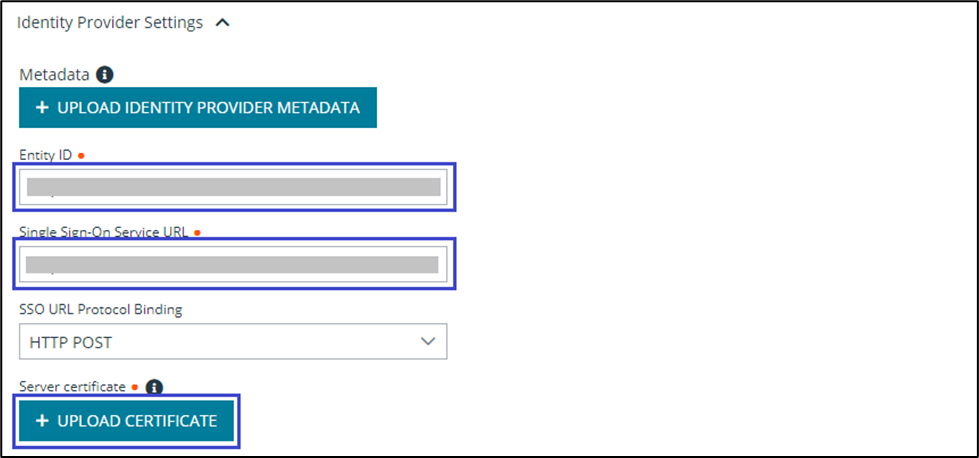Focus the Single Sign-On Service URL field
The image size is (979, 458).
point(233,264)
